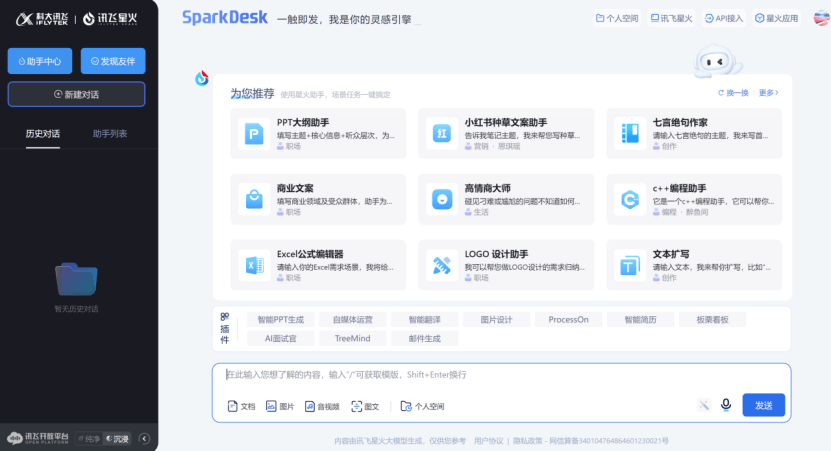Switch to 纯净 mode
The image size is (831, 451).
point(89,438)
